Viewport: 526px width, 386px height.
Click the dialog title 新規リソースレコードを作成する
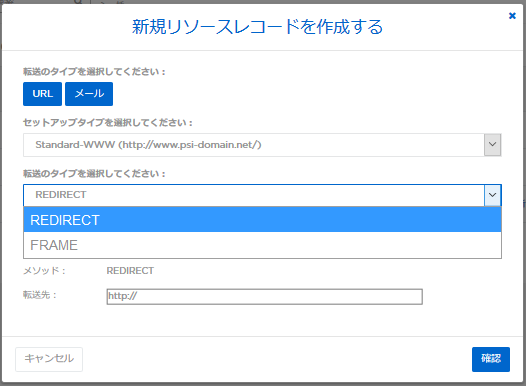pos(257,27)
